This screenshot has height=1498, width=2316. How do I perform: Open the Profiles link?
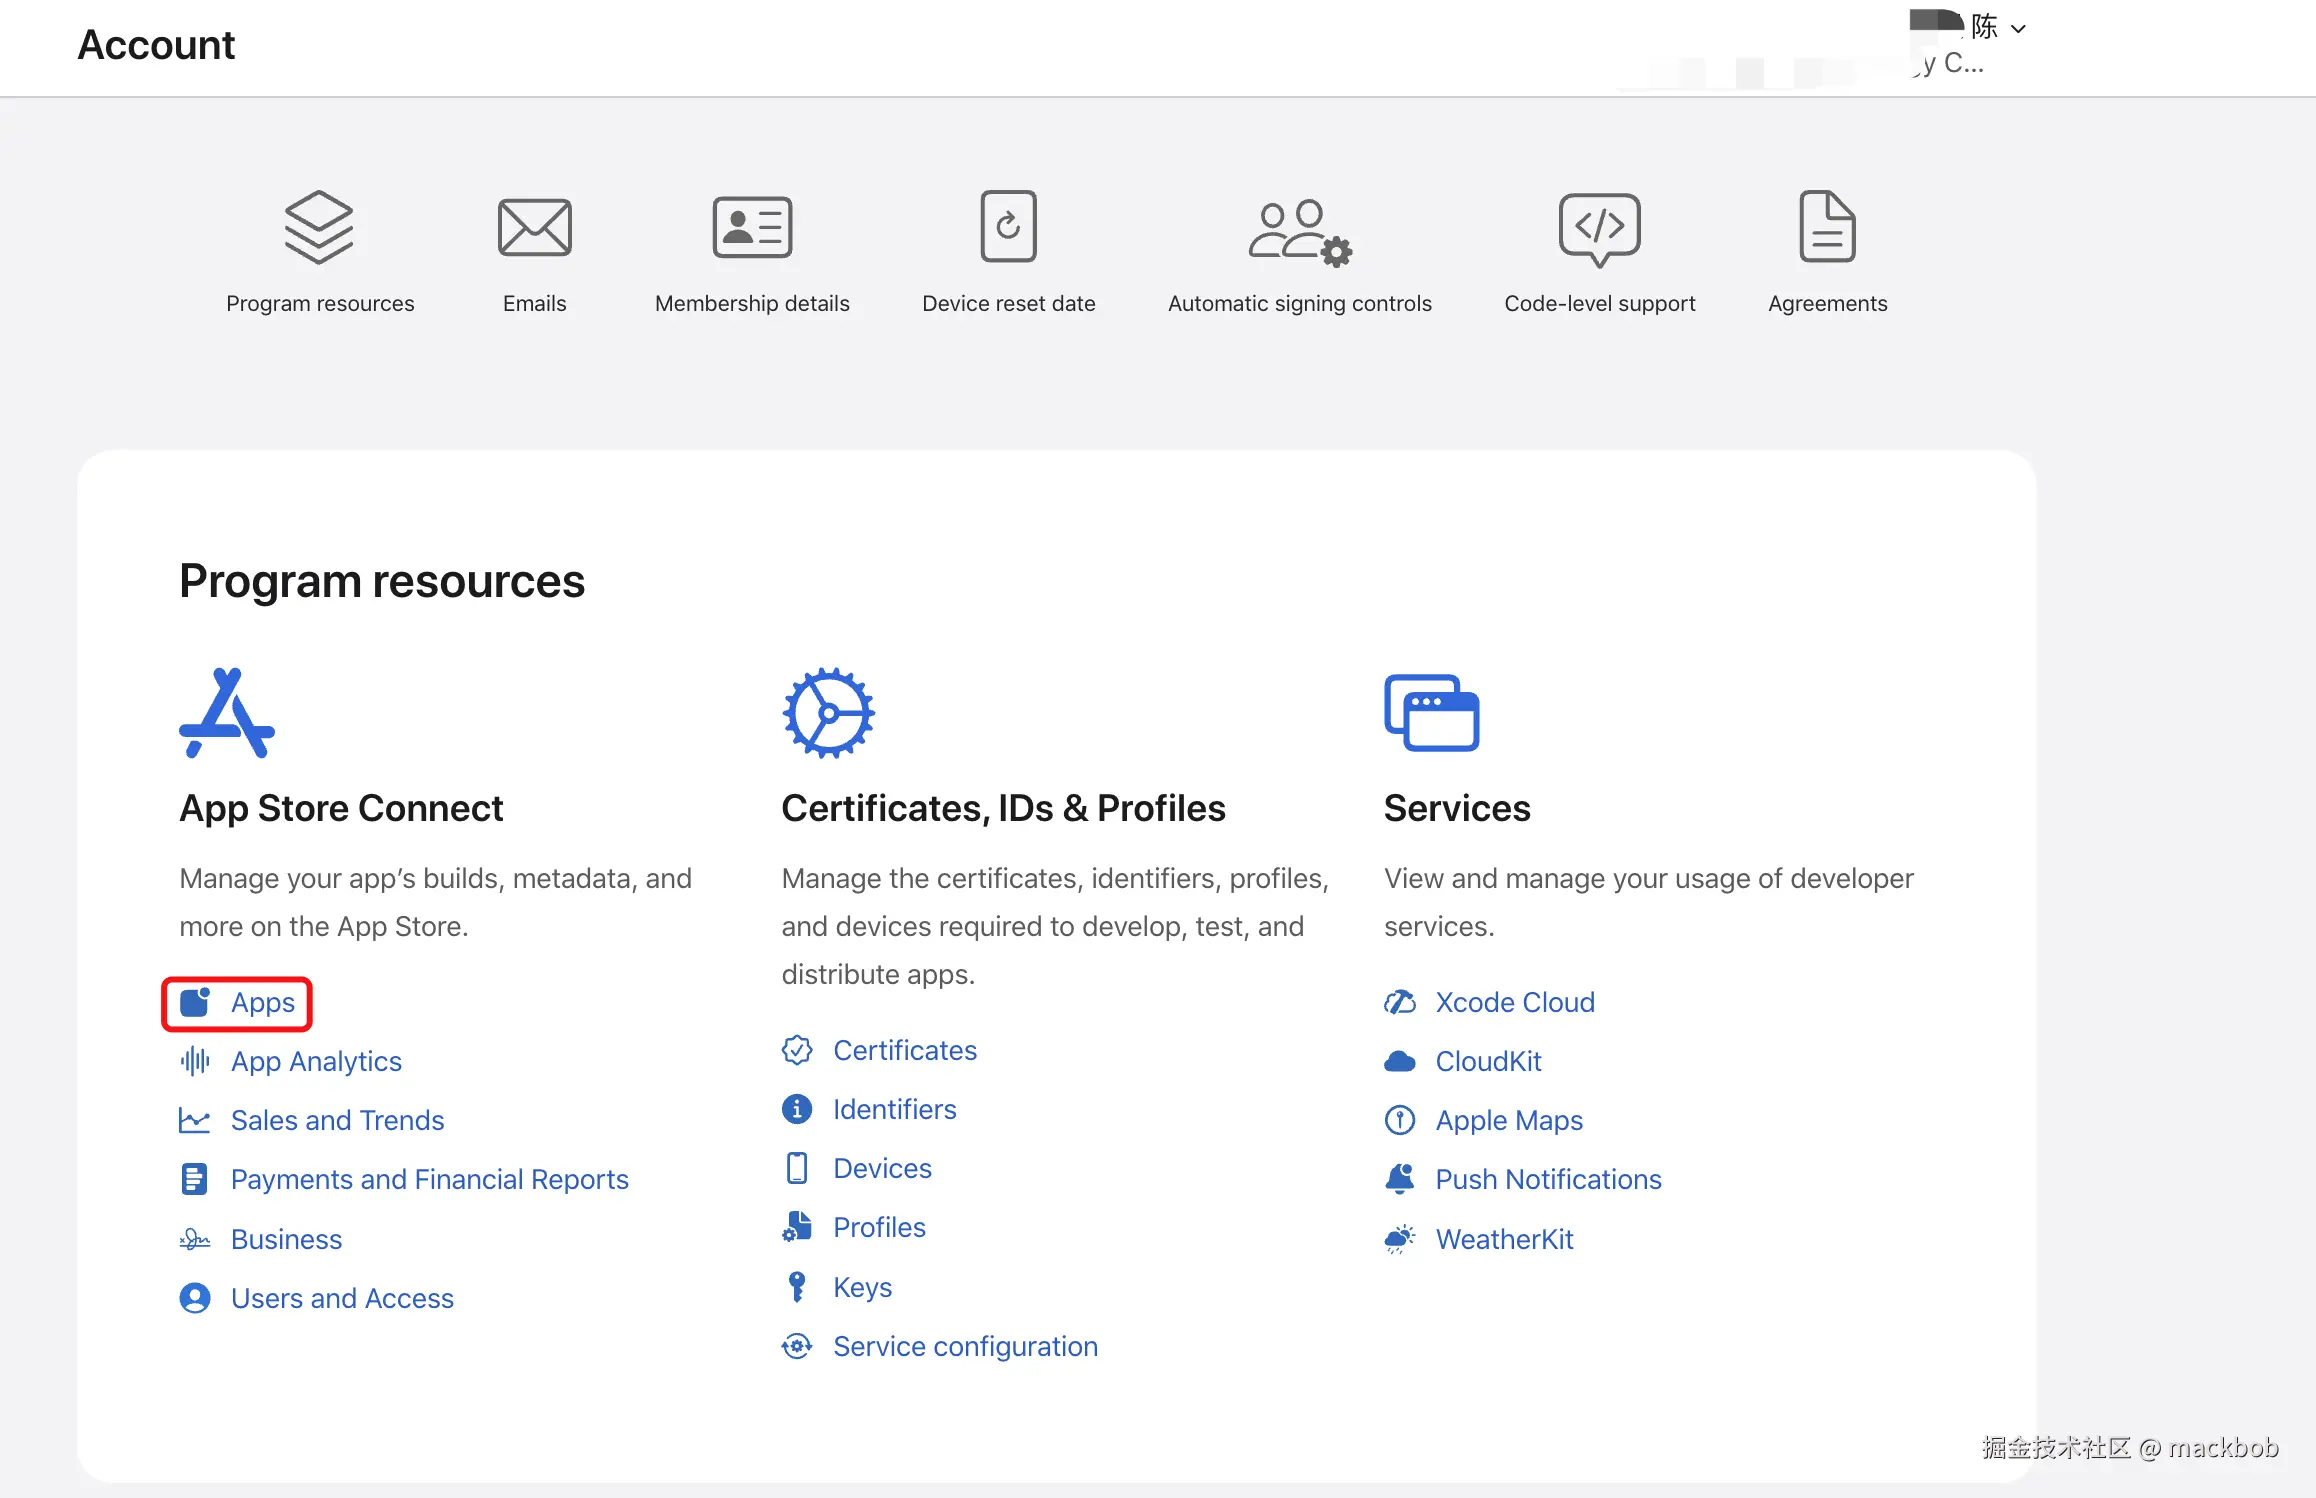click(880, 1227)
